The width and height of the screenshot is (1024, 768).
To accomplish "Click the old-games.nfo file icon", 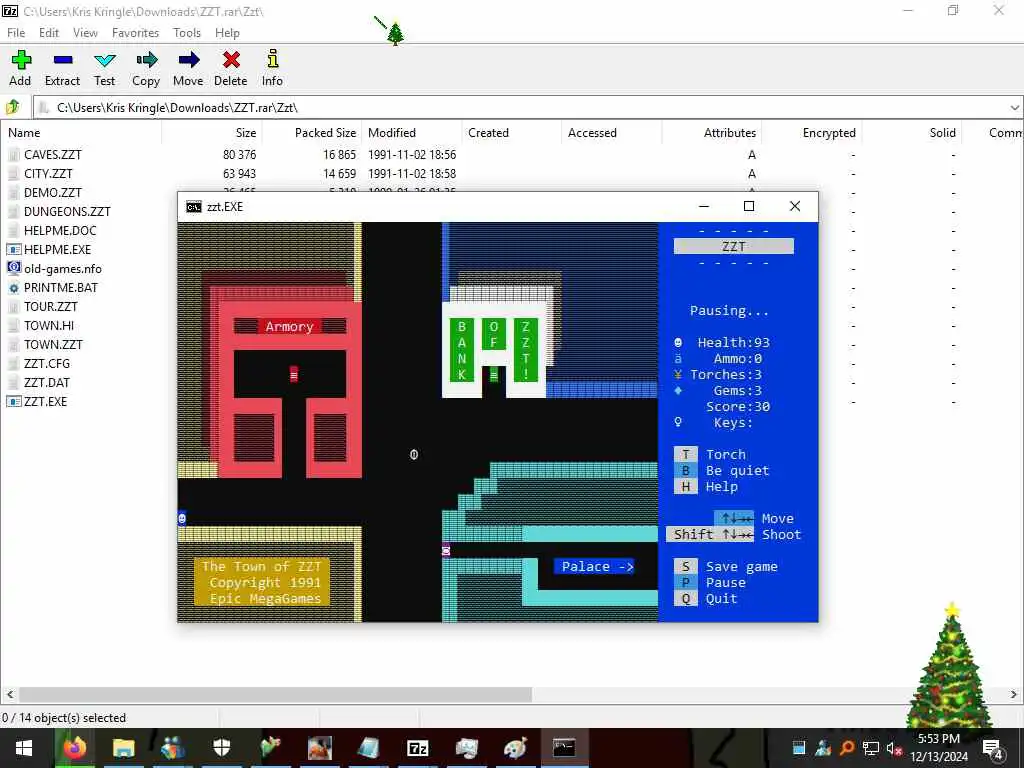I will 14,268.
